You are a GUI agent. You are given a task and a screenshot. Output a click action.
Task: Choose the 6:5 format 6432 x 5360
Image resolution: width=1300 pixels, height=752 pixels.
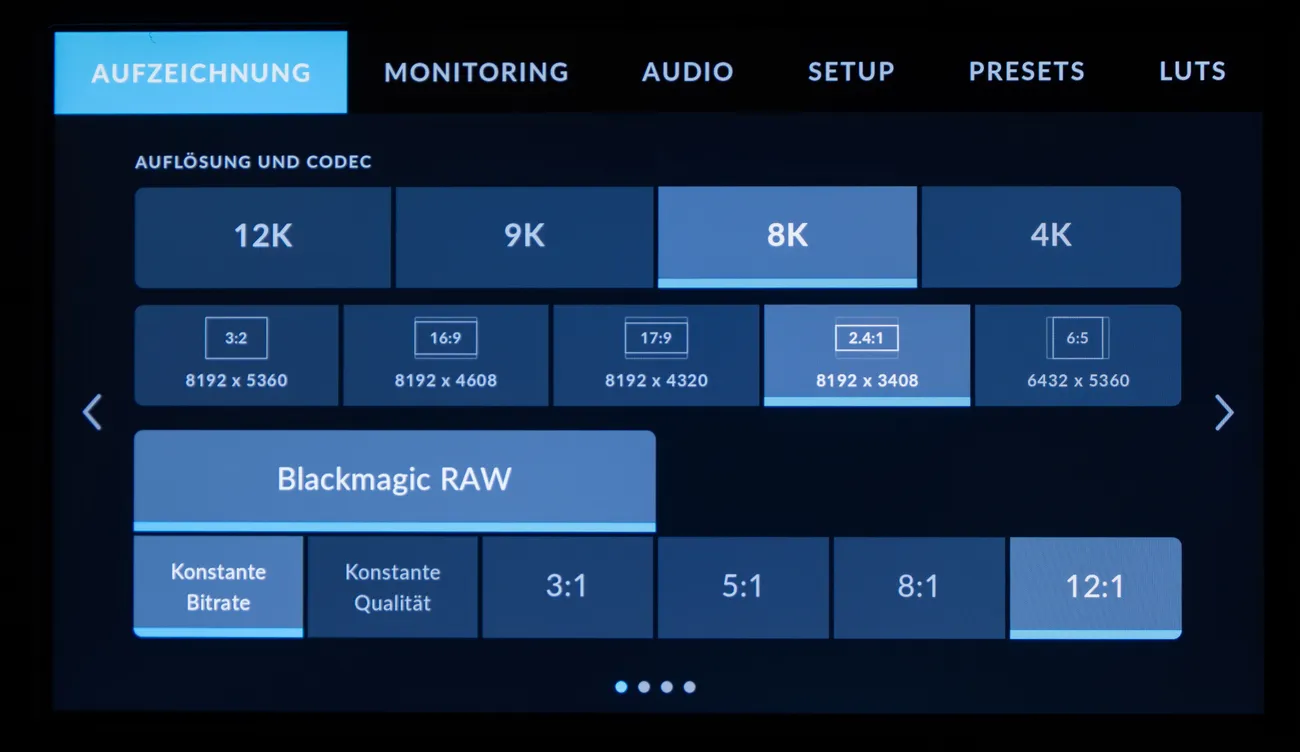1077,356
